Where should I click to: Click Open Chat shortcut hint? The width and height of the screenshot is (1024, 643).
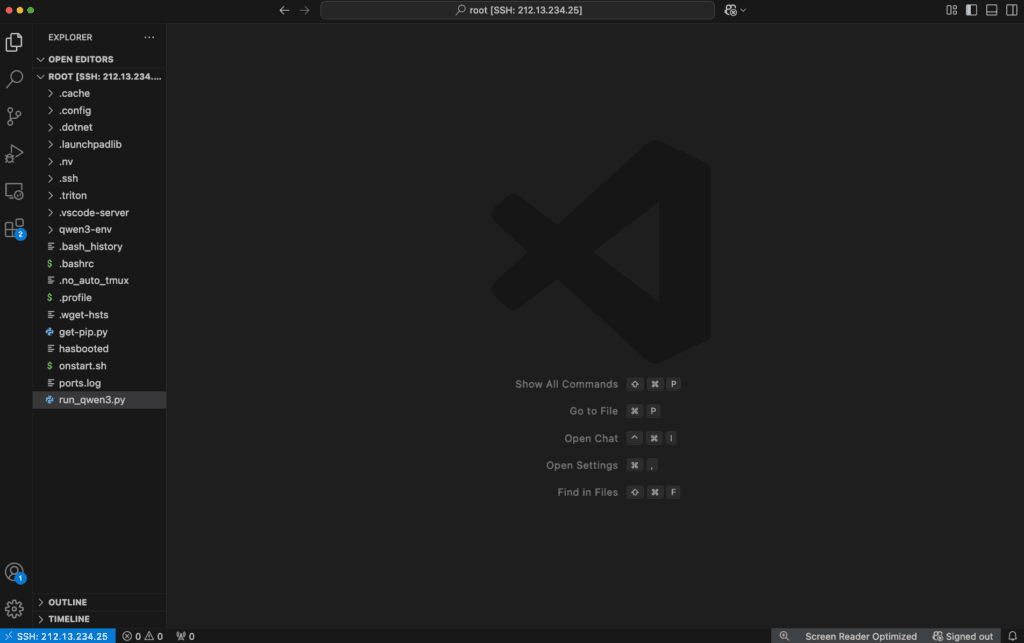click(620, 438)
